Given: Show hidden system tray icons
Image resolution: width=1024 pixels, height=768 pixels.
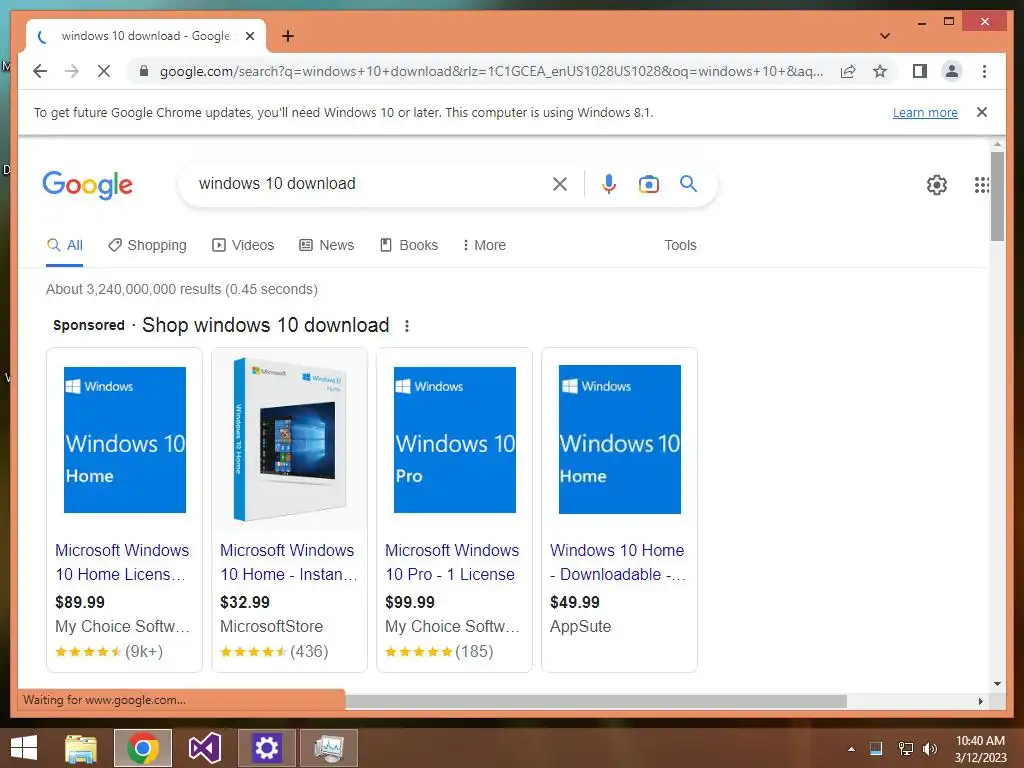Looking at the screenshot, I should [x=851, y=749].
